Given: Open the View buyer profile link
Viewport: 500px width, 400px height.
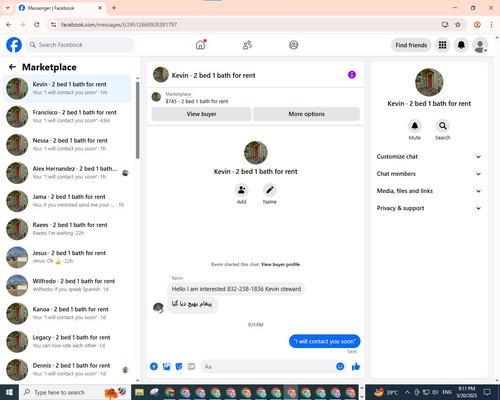Looking at the screenshot, I should [x=280, y=264].
